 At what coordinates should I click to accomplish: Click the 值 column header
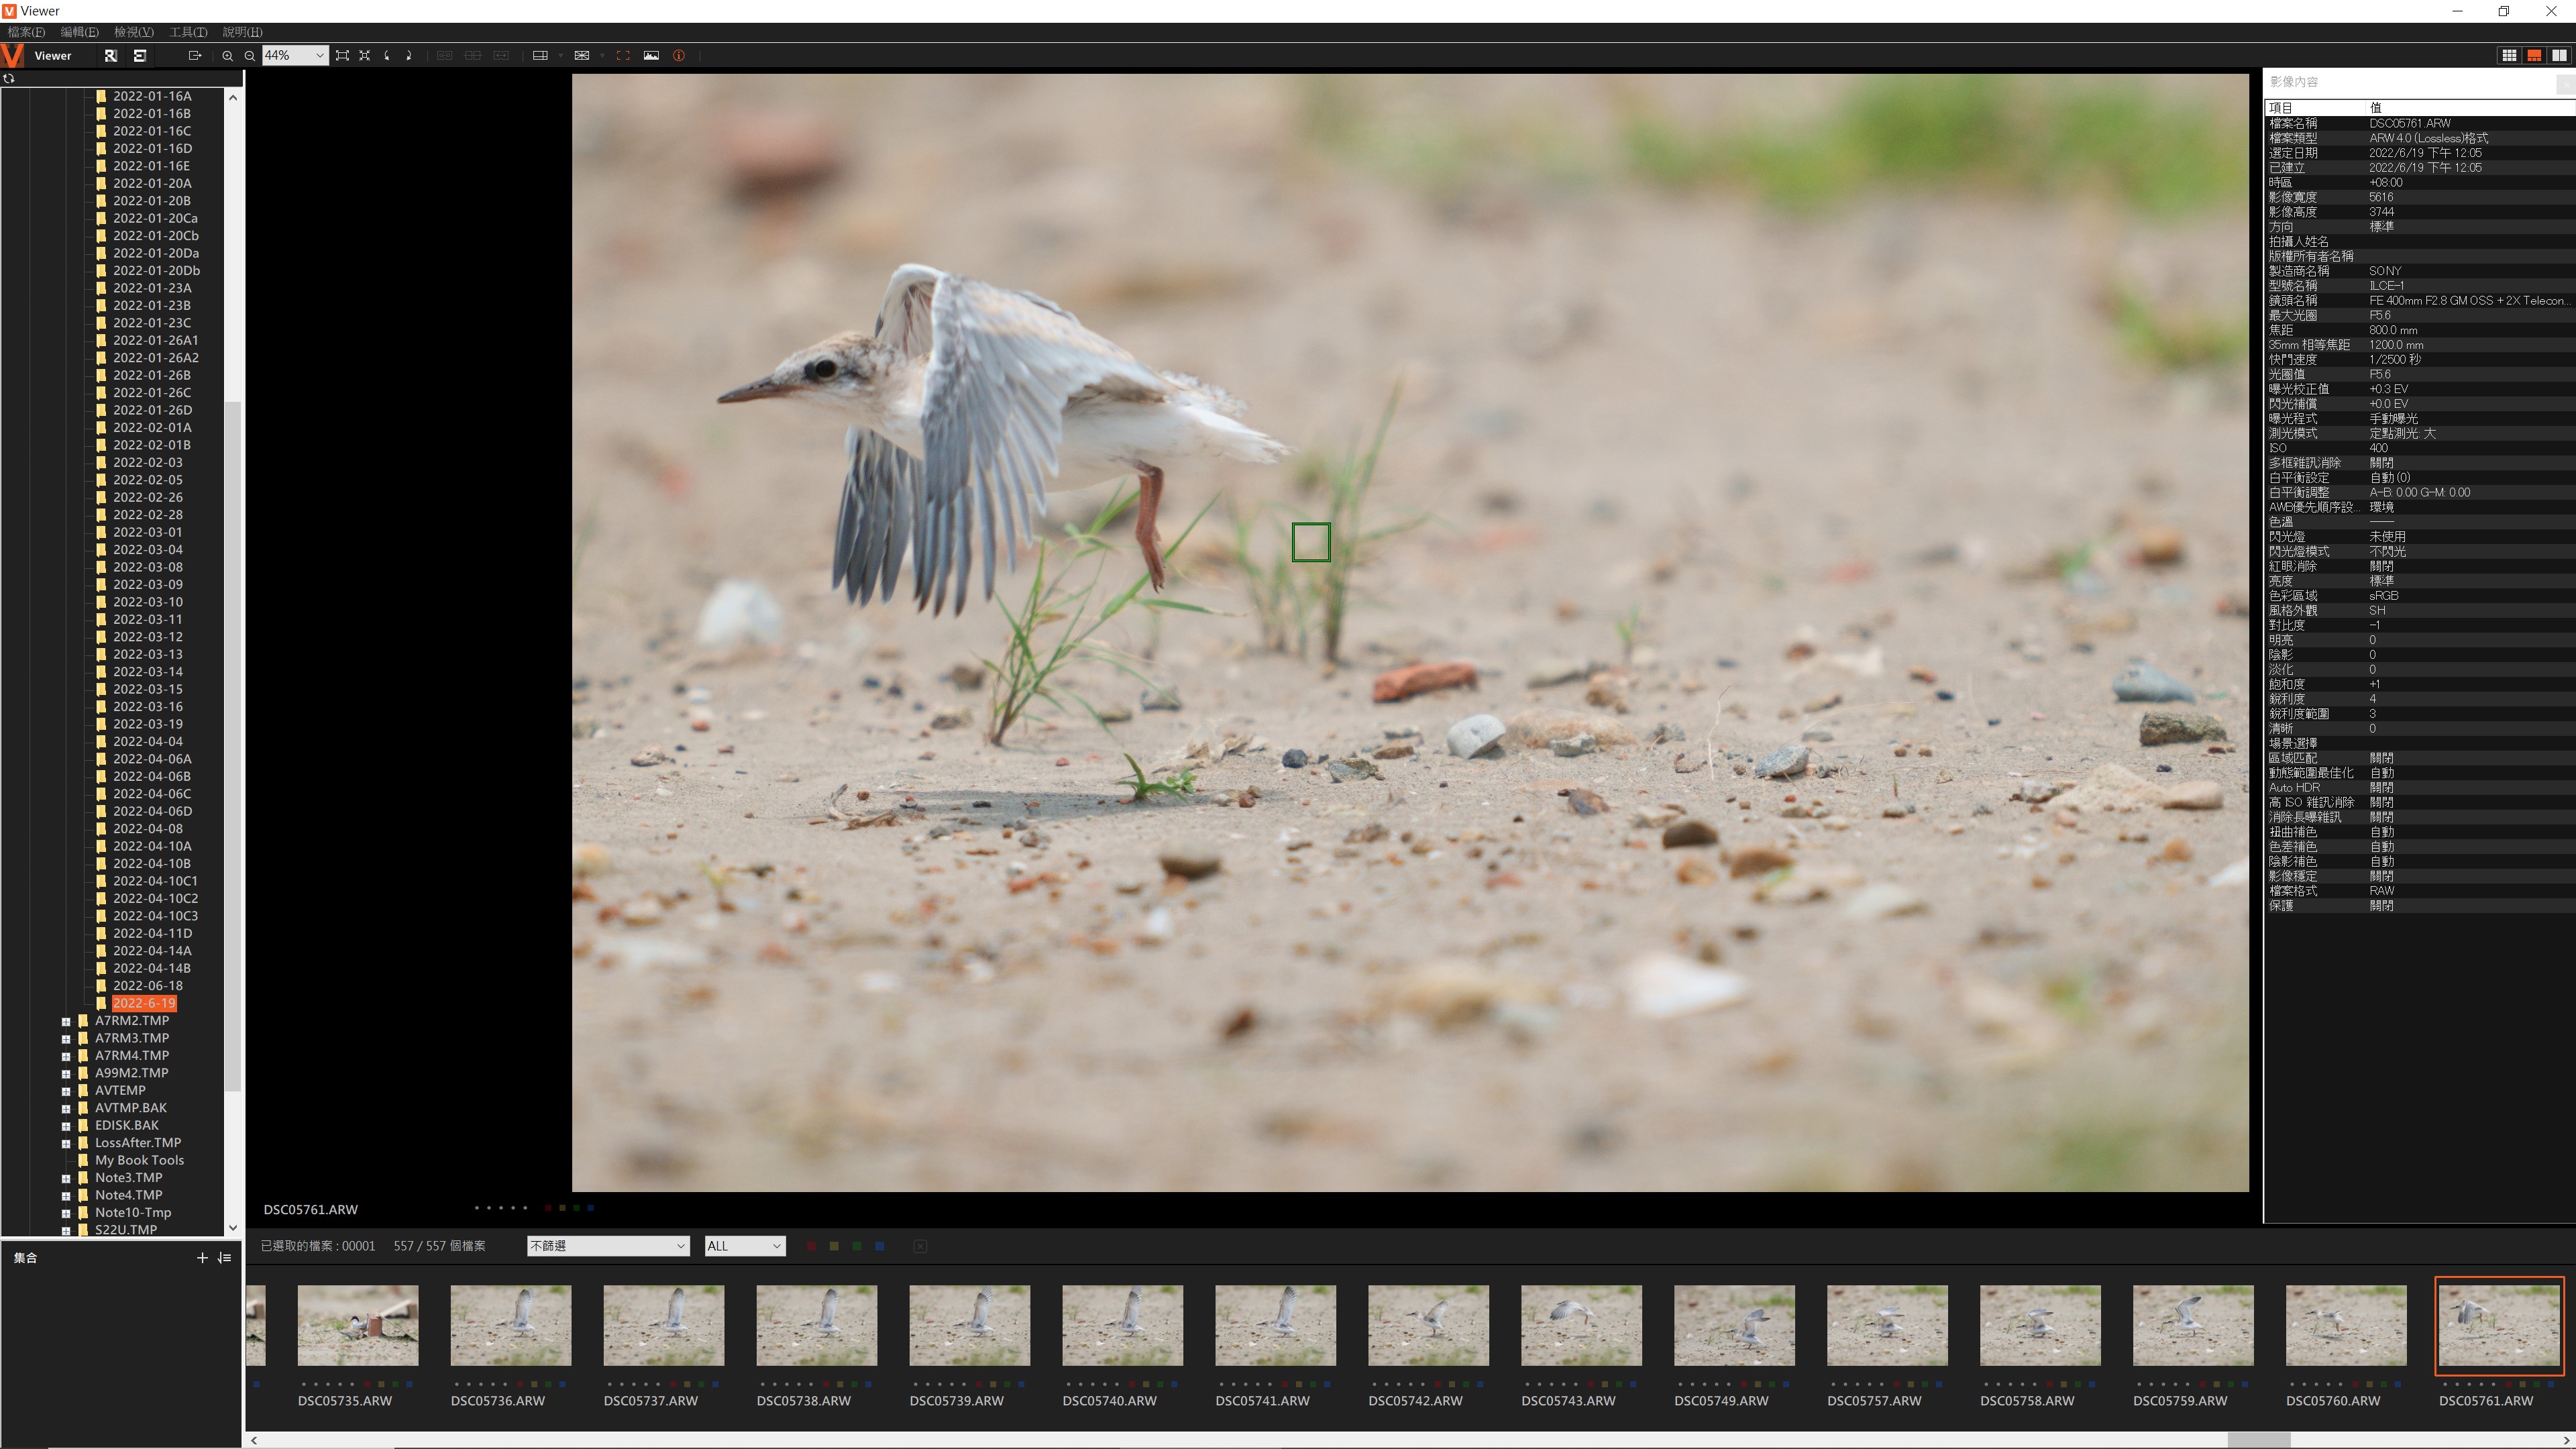2470,107
